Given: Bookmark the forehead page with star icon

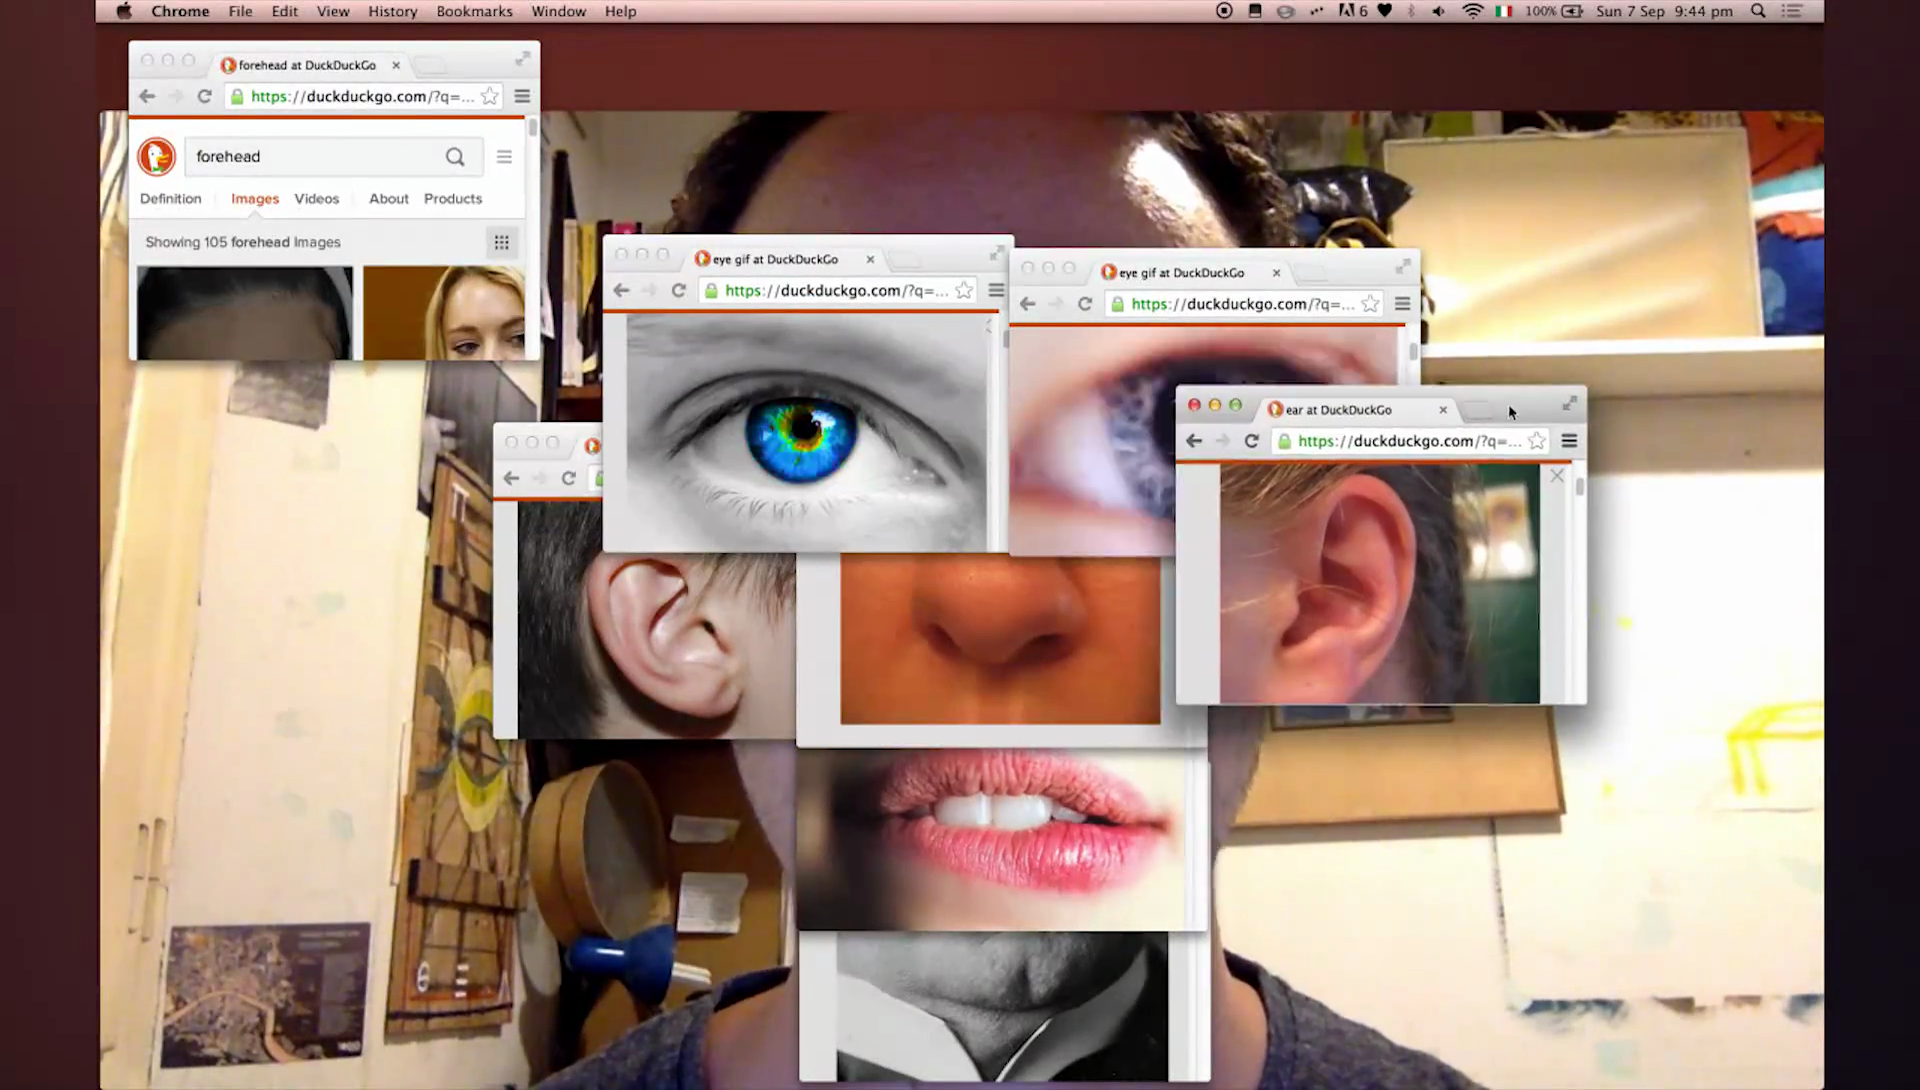Looking at the screenshot, I should pos(490,96).
